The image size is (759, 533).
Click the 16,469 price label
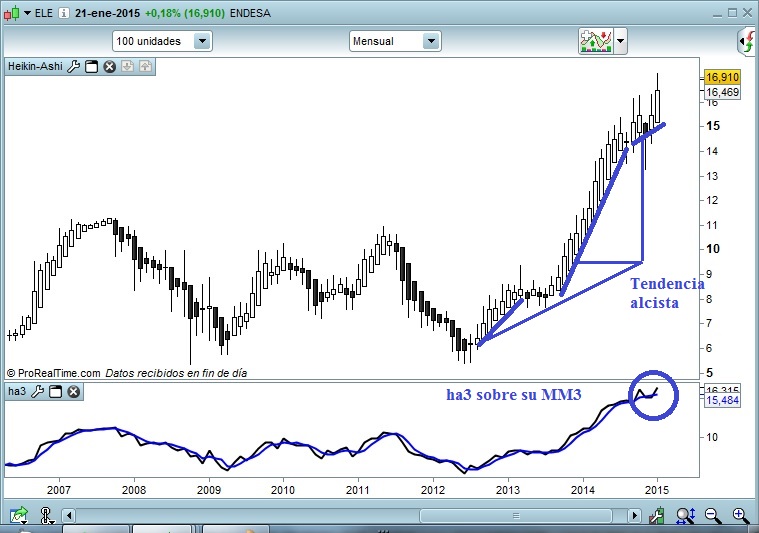tap(722, 92)
